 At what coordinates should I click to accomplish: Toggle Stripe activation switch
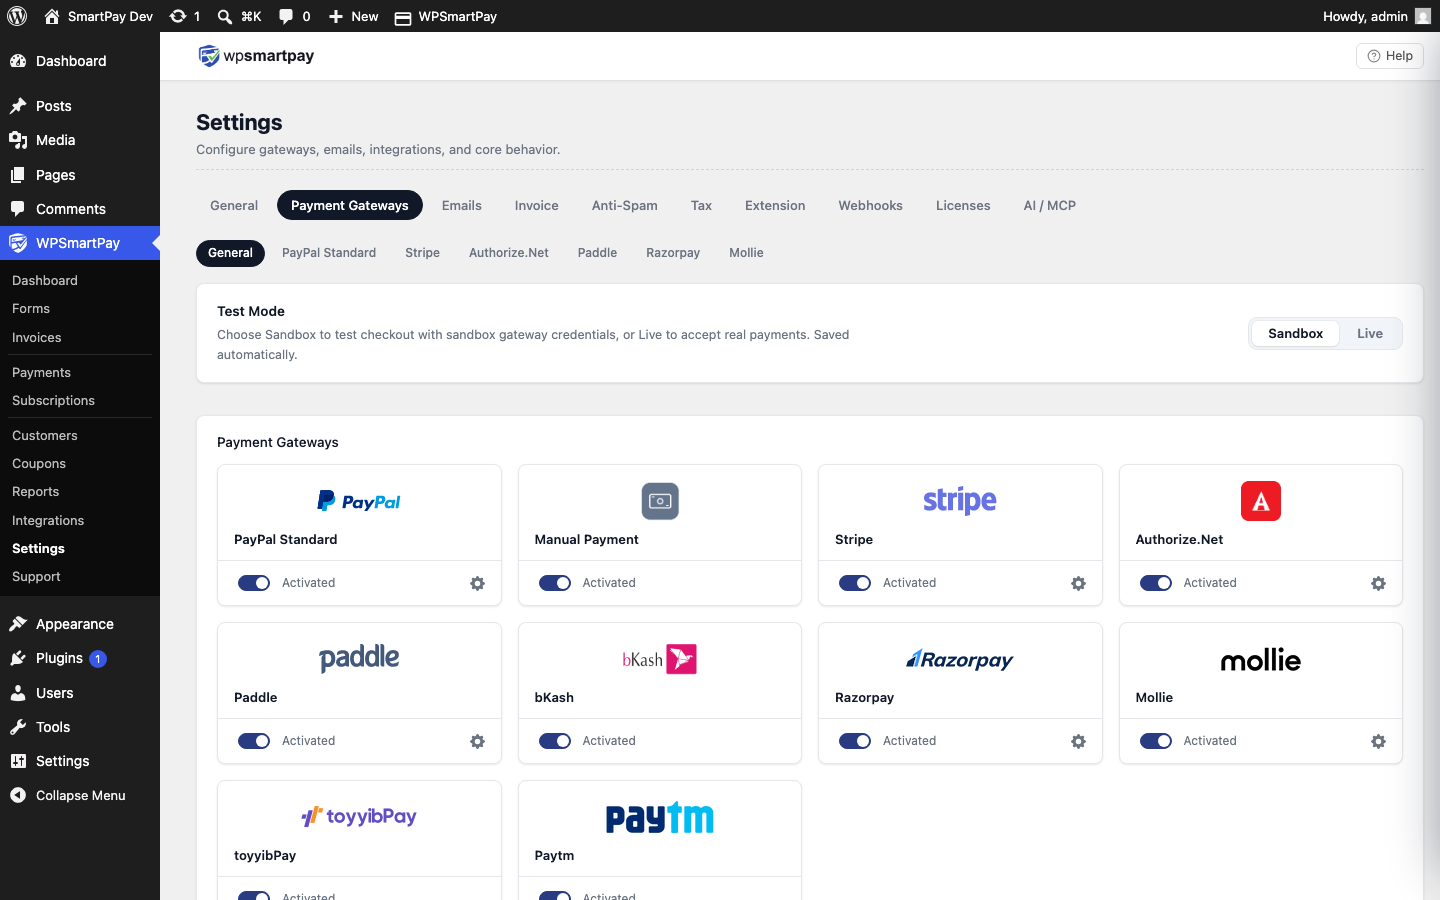[x=855, y=583]
